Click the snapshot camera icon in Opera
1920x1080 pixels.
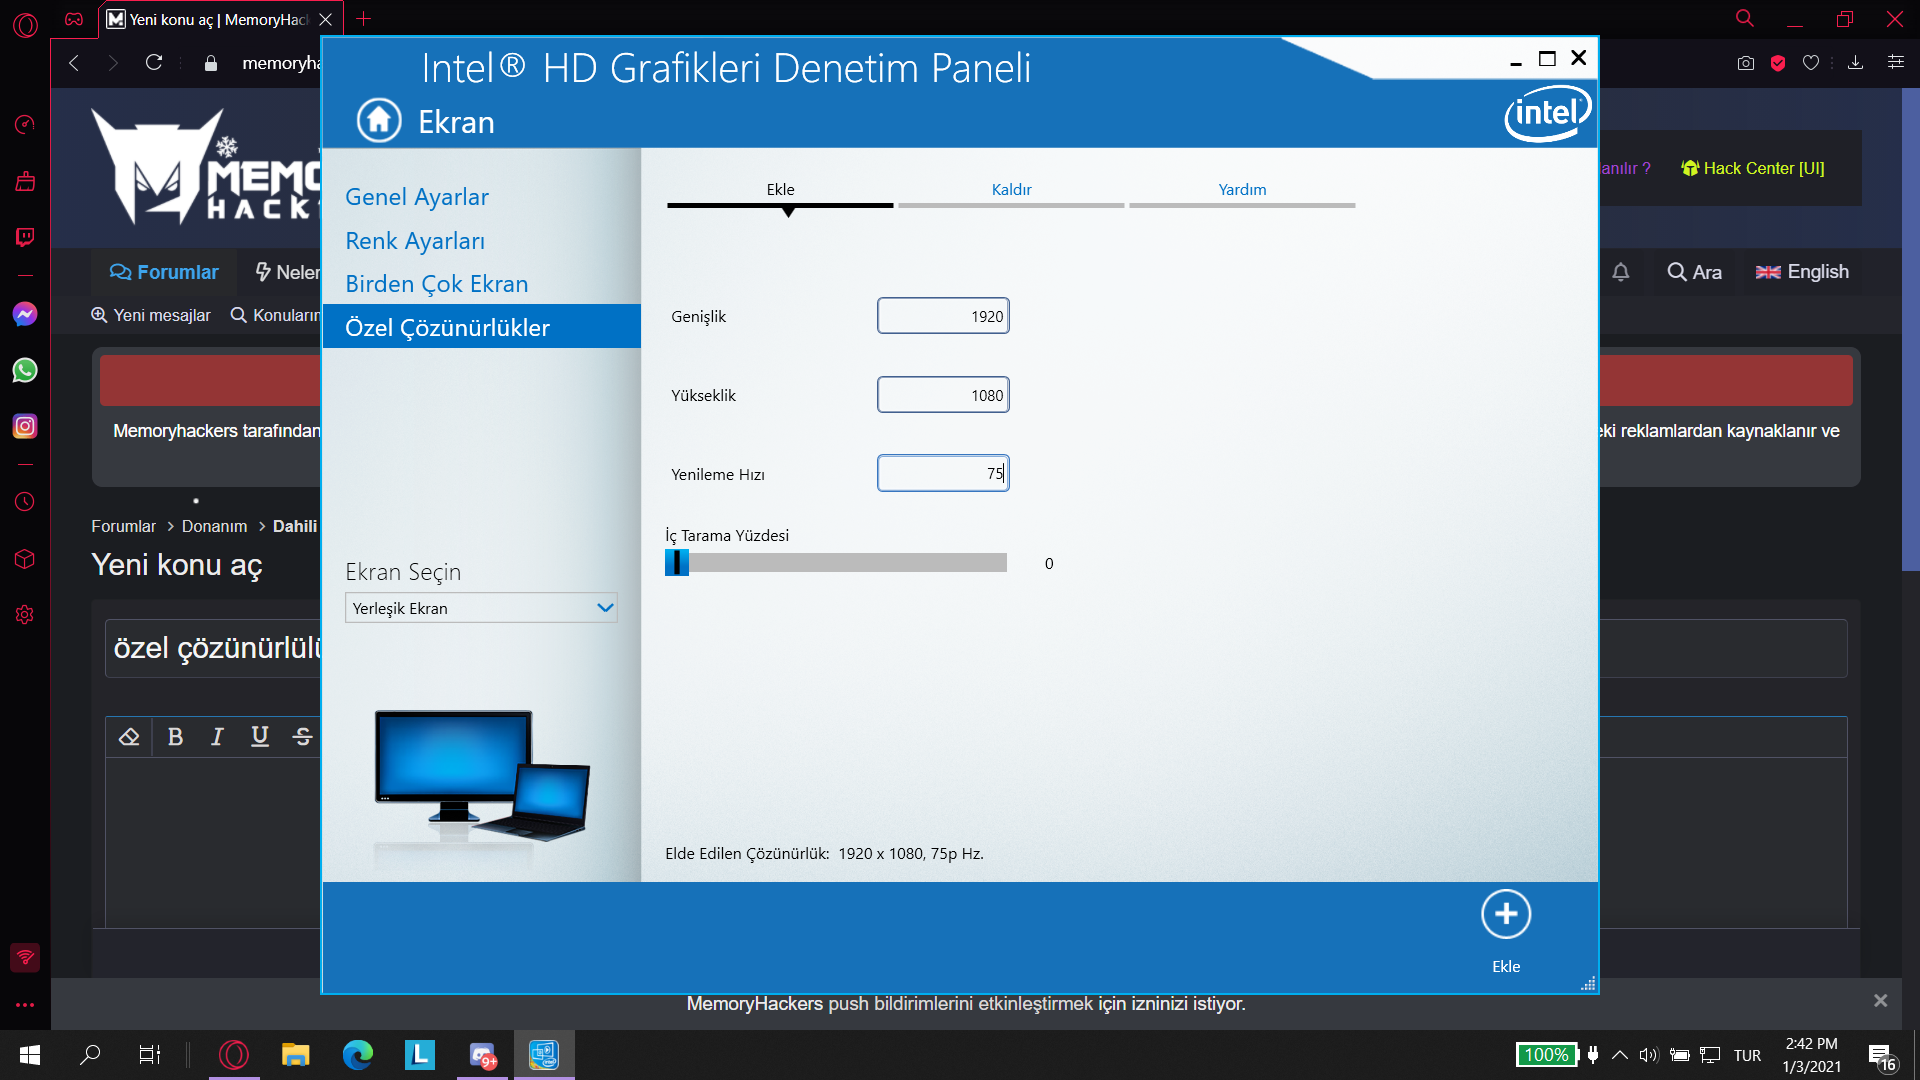[x=1746, y=63]
